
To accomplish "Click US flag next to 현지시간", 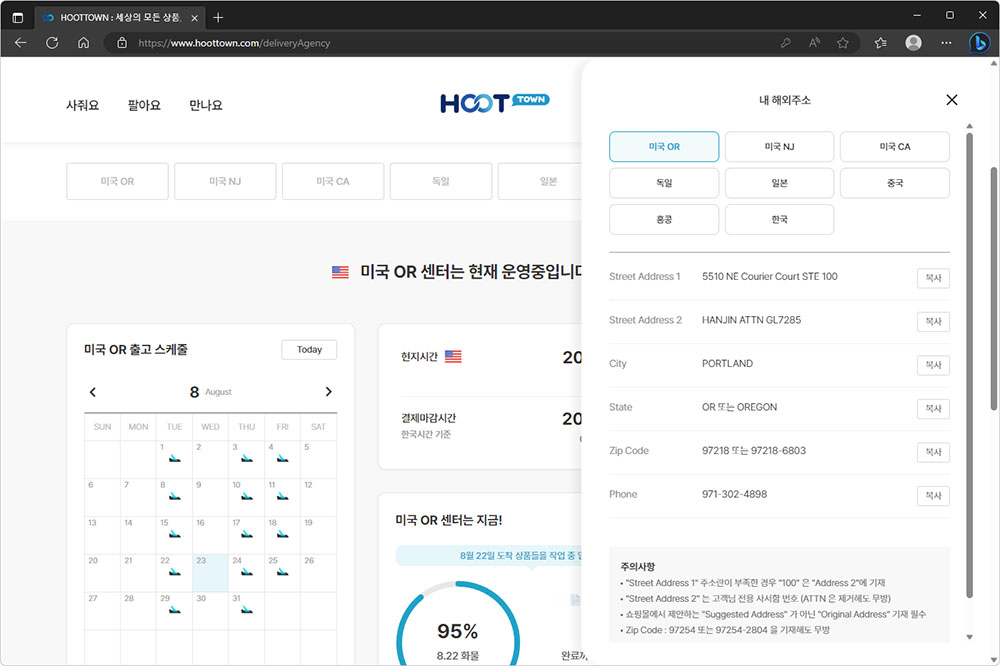I will [x=453, y=356].
